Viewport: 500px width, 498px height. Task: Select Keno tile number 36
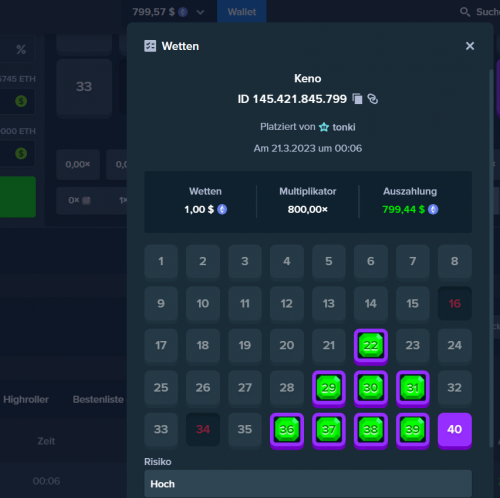287,430
